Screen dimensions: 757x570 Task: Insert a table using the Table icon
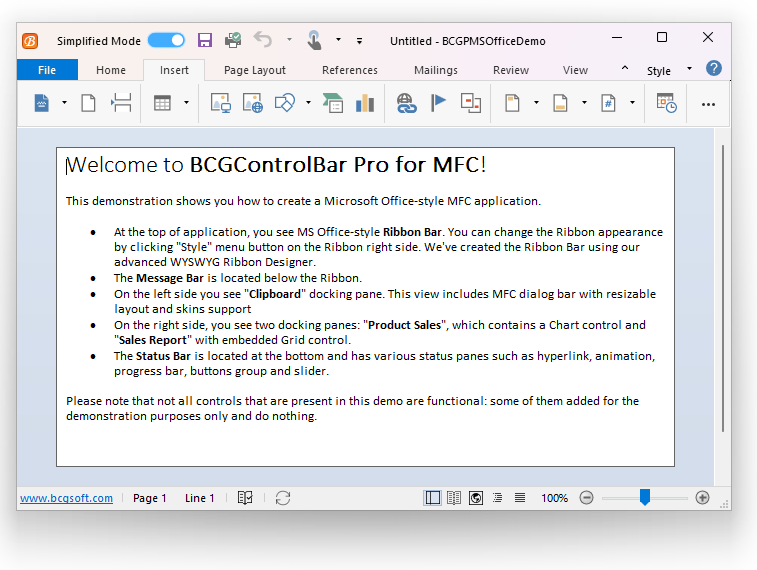coord(162,103)
